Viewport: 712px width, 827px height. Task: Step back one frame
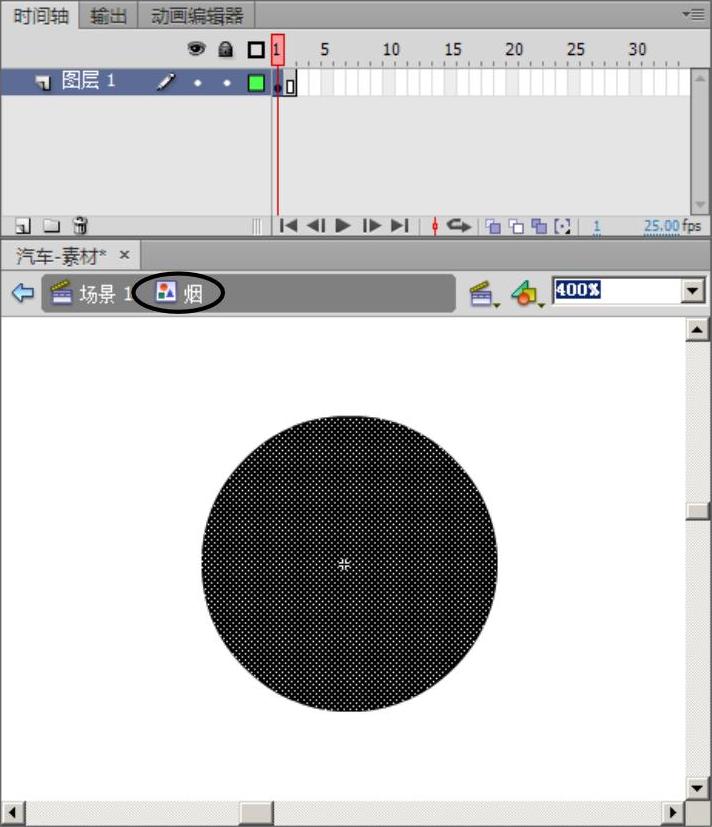[316, 226]
